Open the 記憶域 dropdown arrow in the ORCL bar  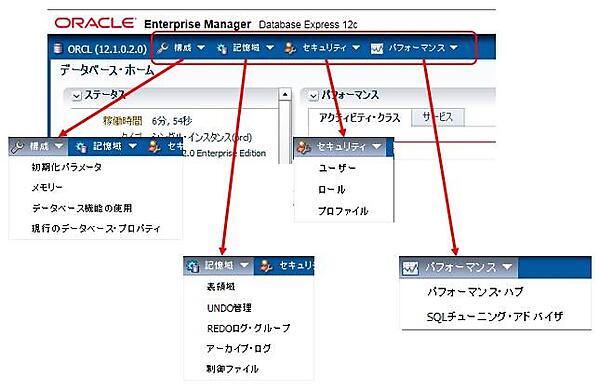point(269,48)
